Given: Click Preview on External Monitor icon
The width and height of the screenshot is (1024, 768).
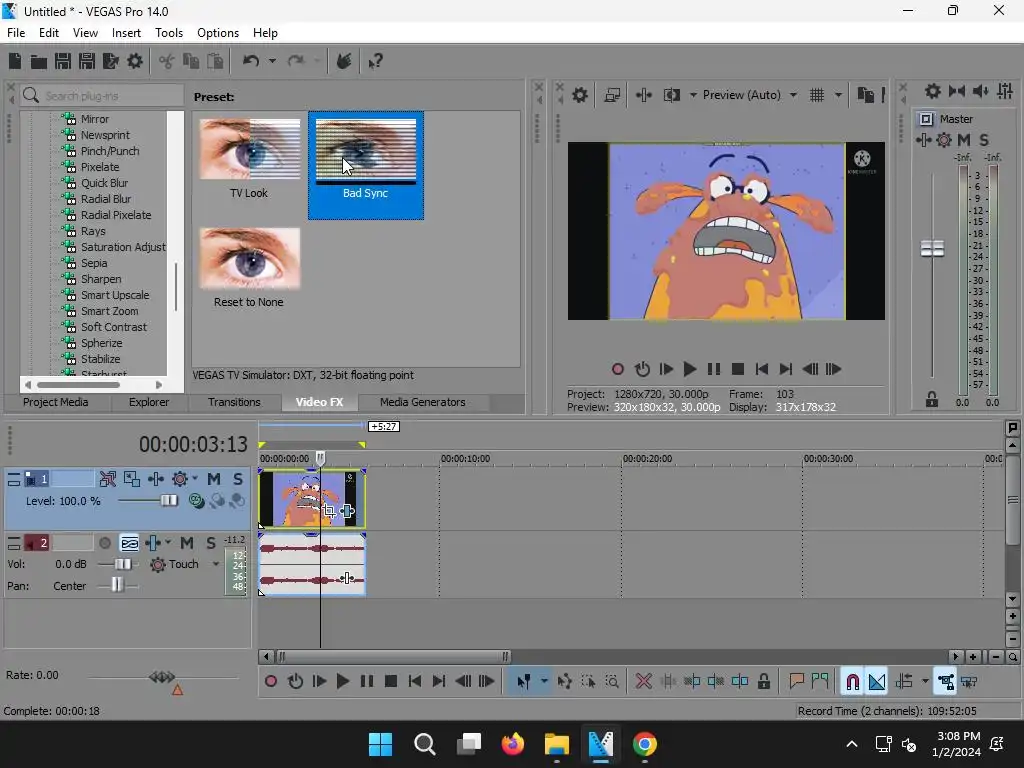Looking at the screenshot, I should [x=612, y=95].
